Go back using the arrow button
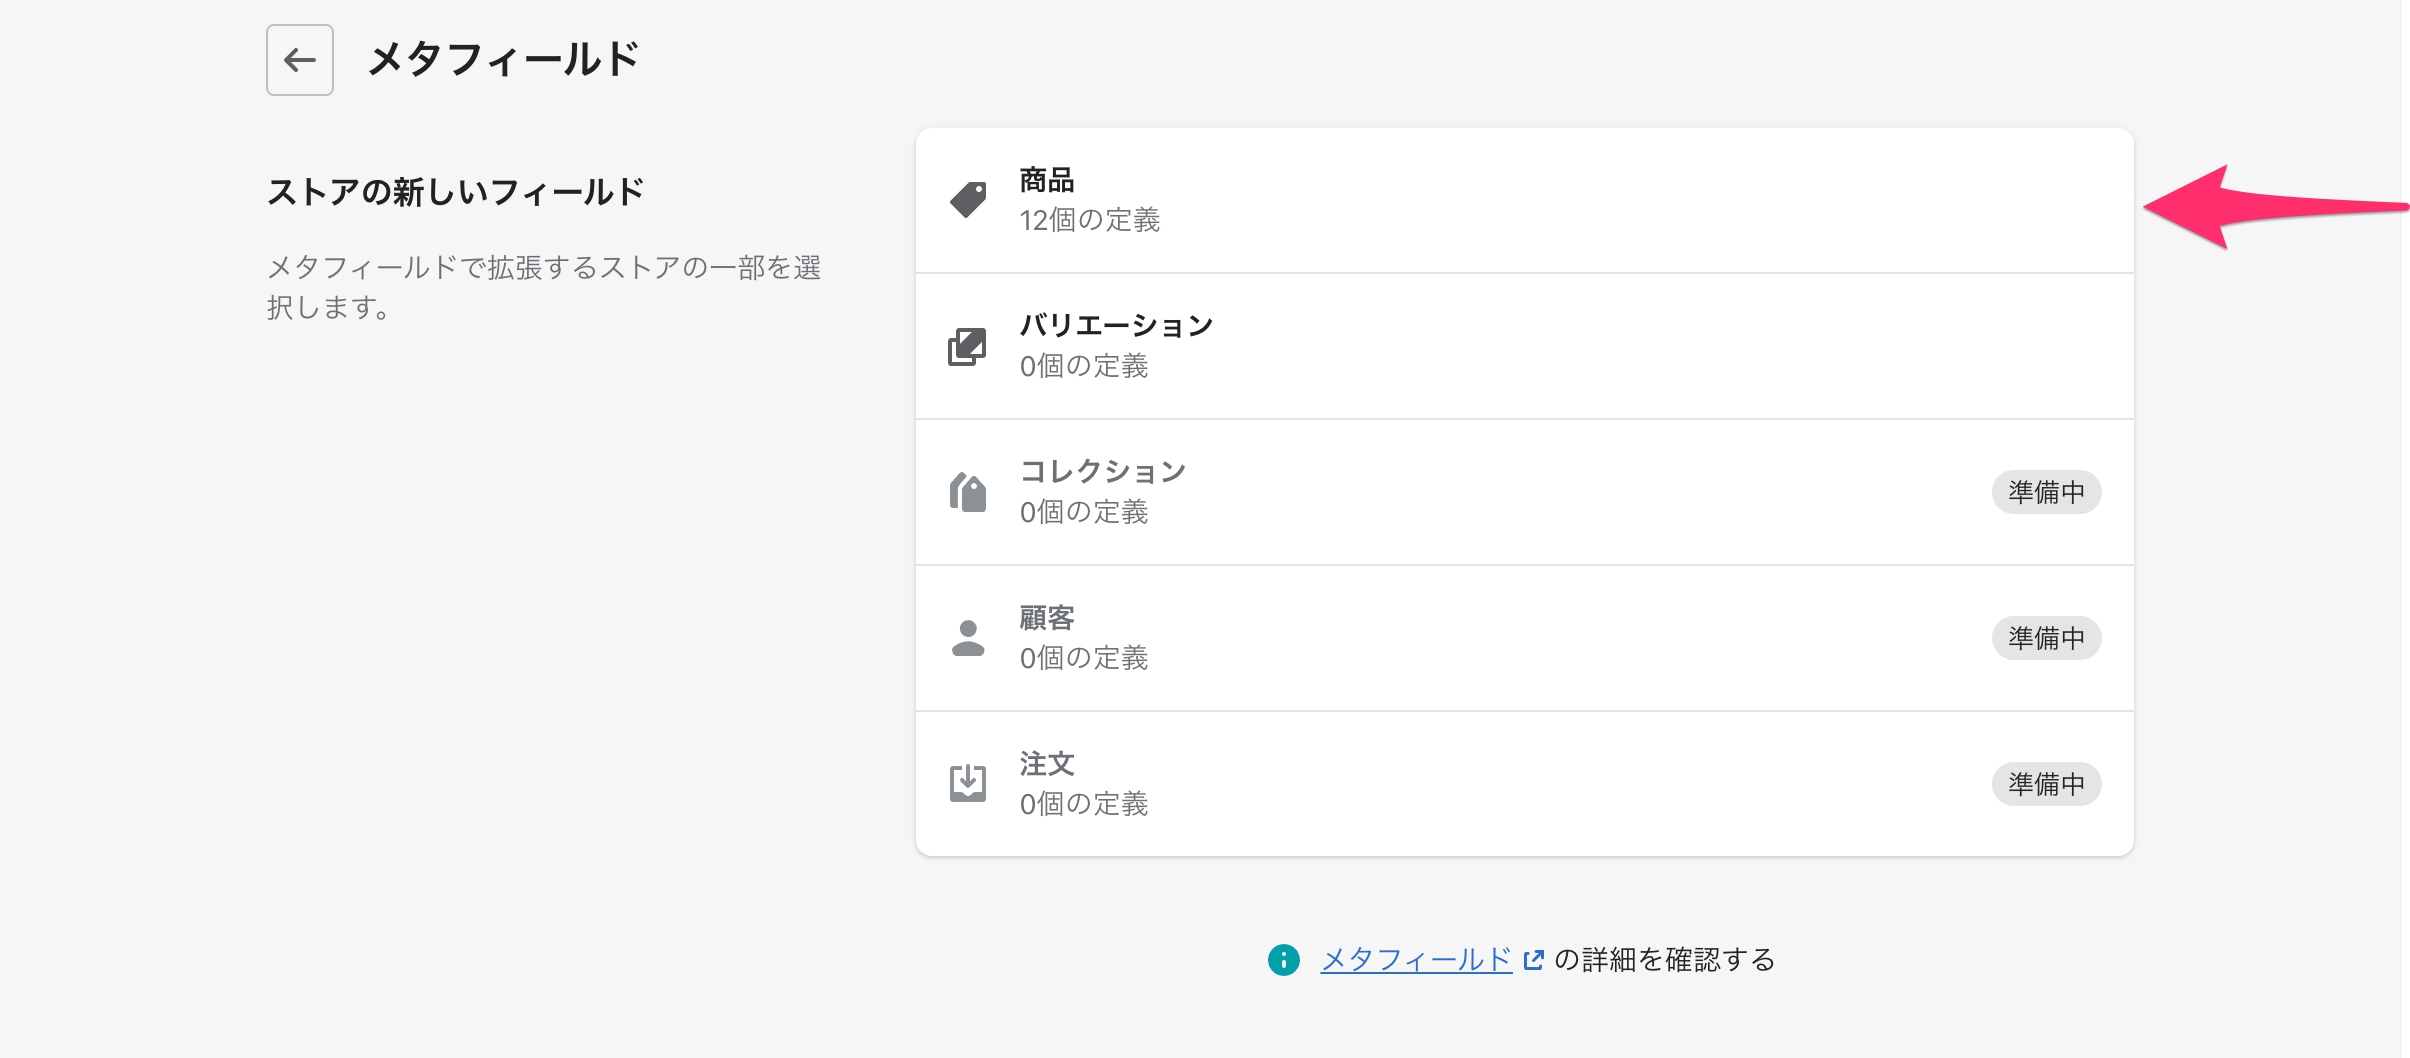This screenshot has height=1058, width=2410. (300, 60)
